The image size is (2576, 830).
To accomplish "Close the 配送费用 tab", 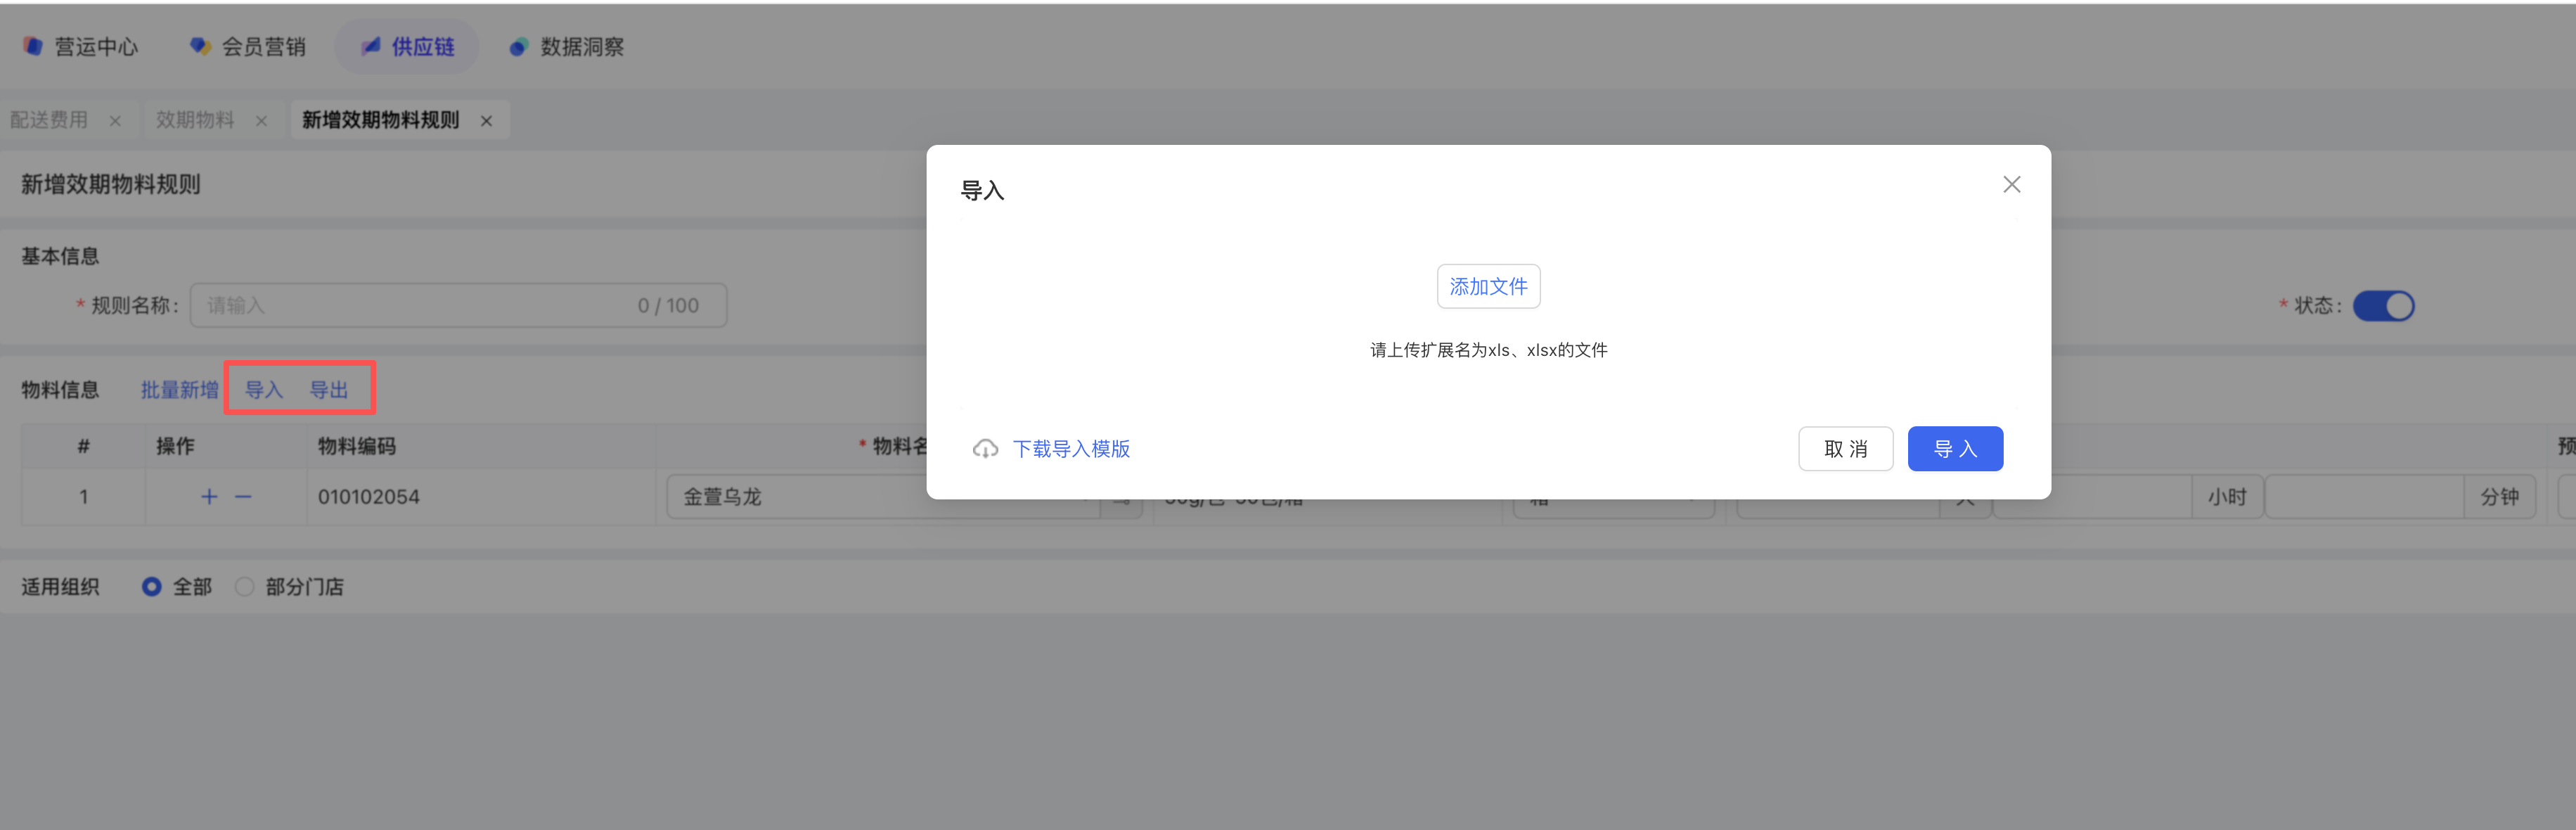I will (115, 121).
